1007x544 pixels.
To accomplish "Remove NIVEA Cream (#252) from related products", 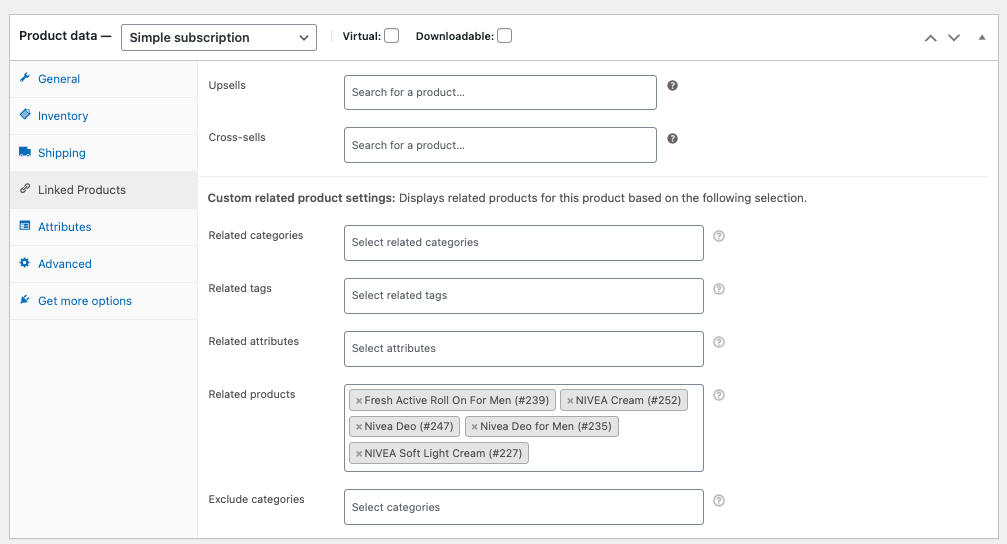I will coord(570,401).
